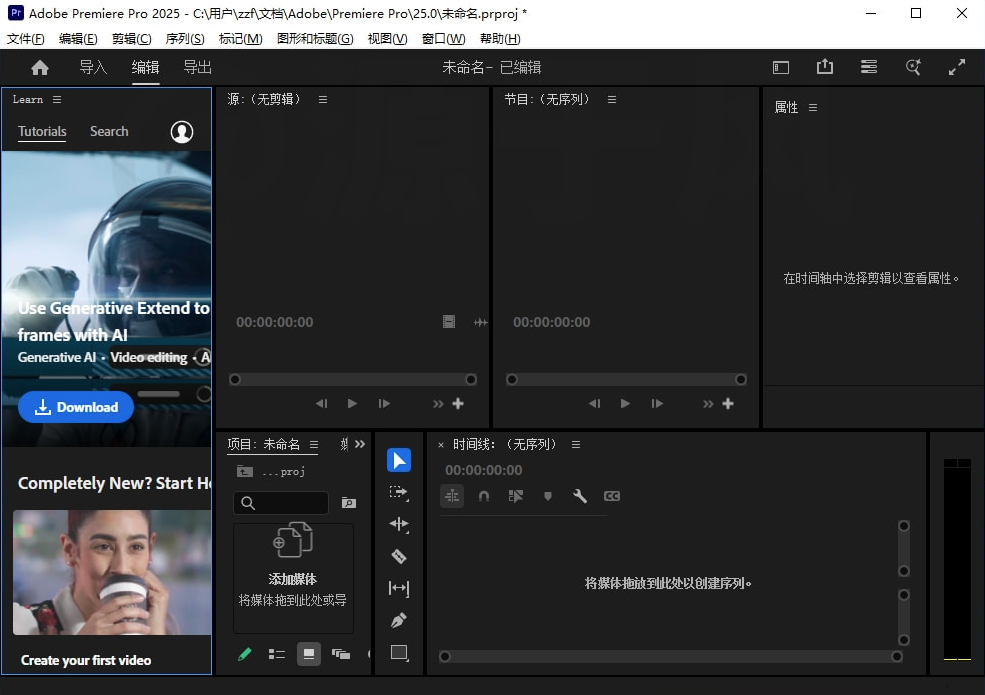Screen dimensions: 985x695
Task: Select the Ripple Edit tool
Action: pos(398,524)
